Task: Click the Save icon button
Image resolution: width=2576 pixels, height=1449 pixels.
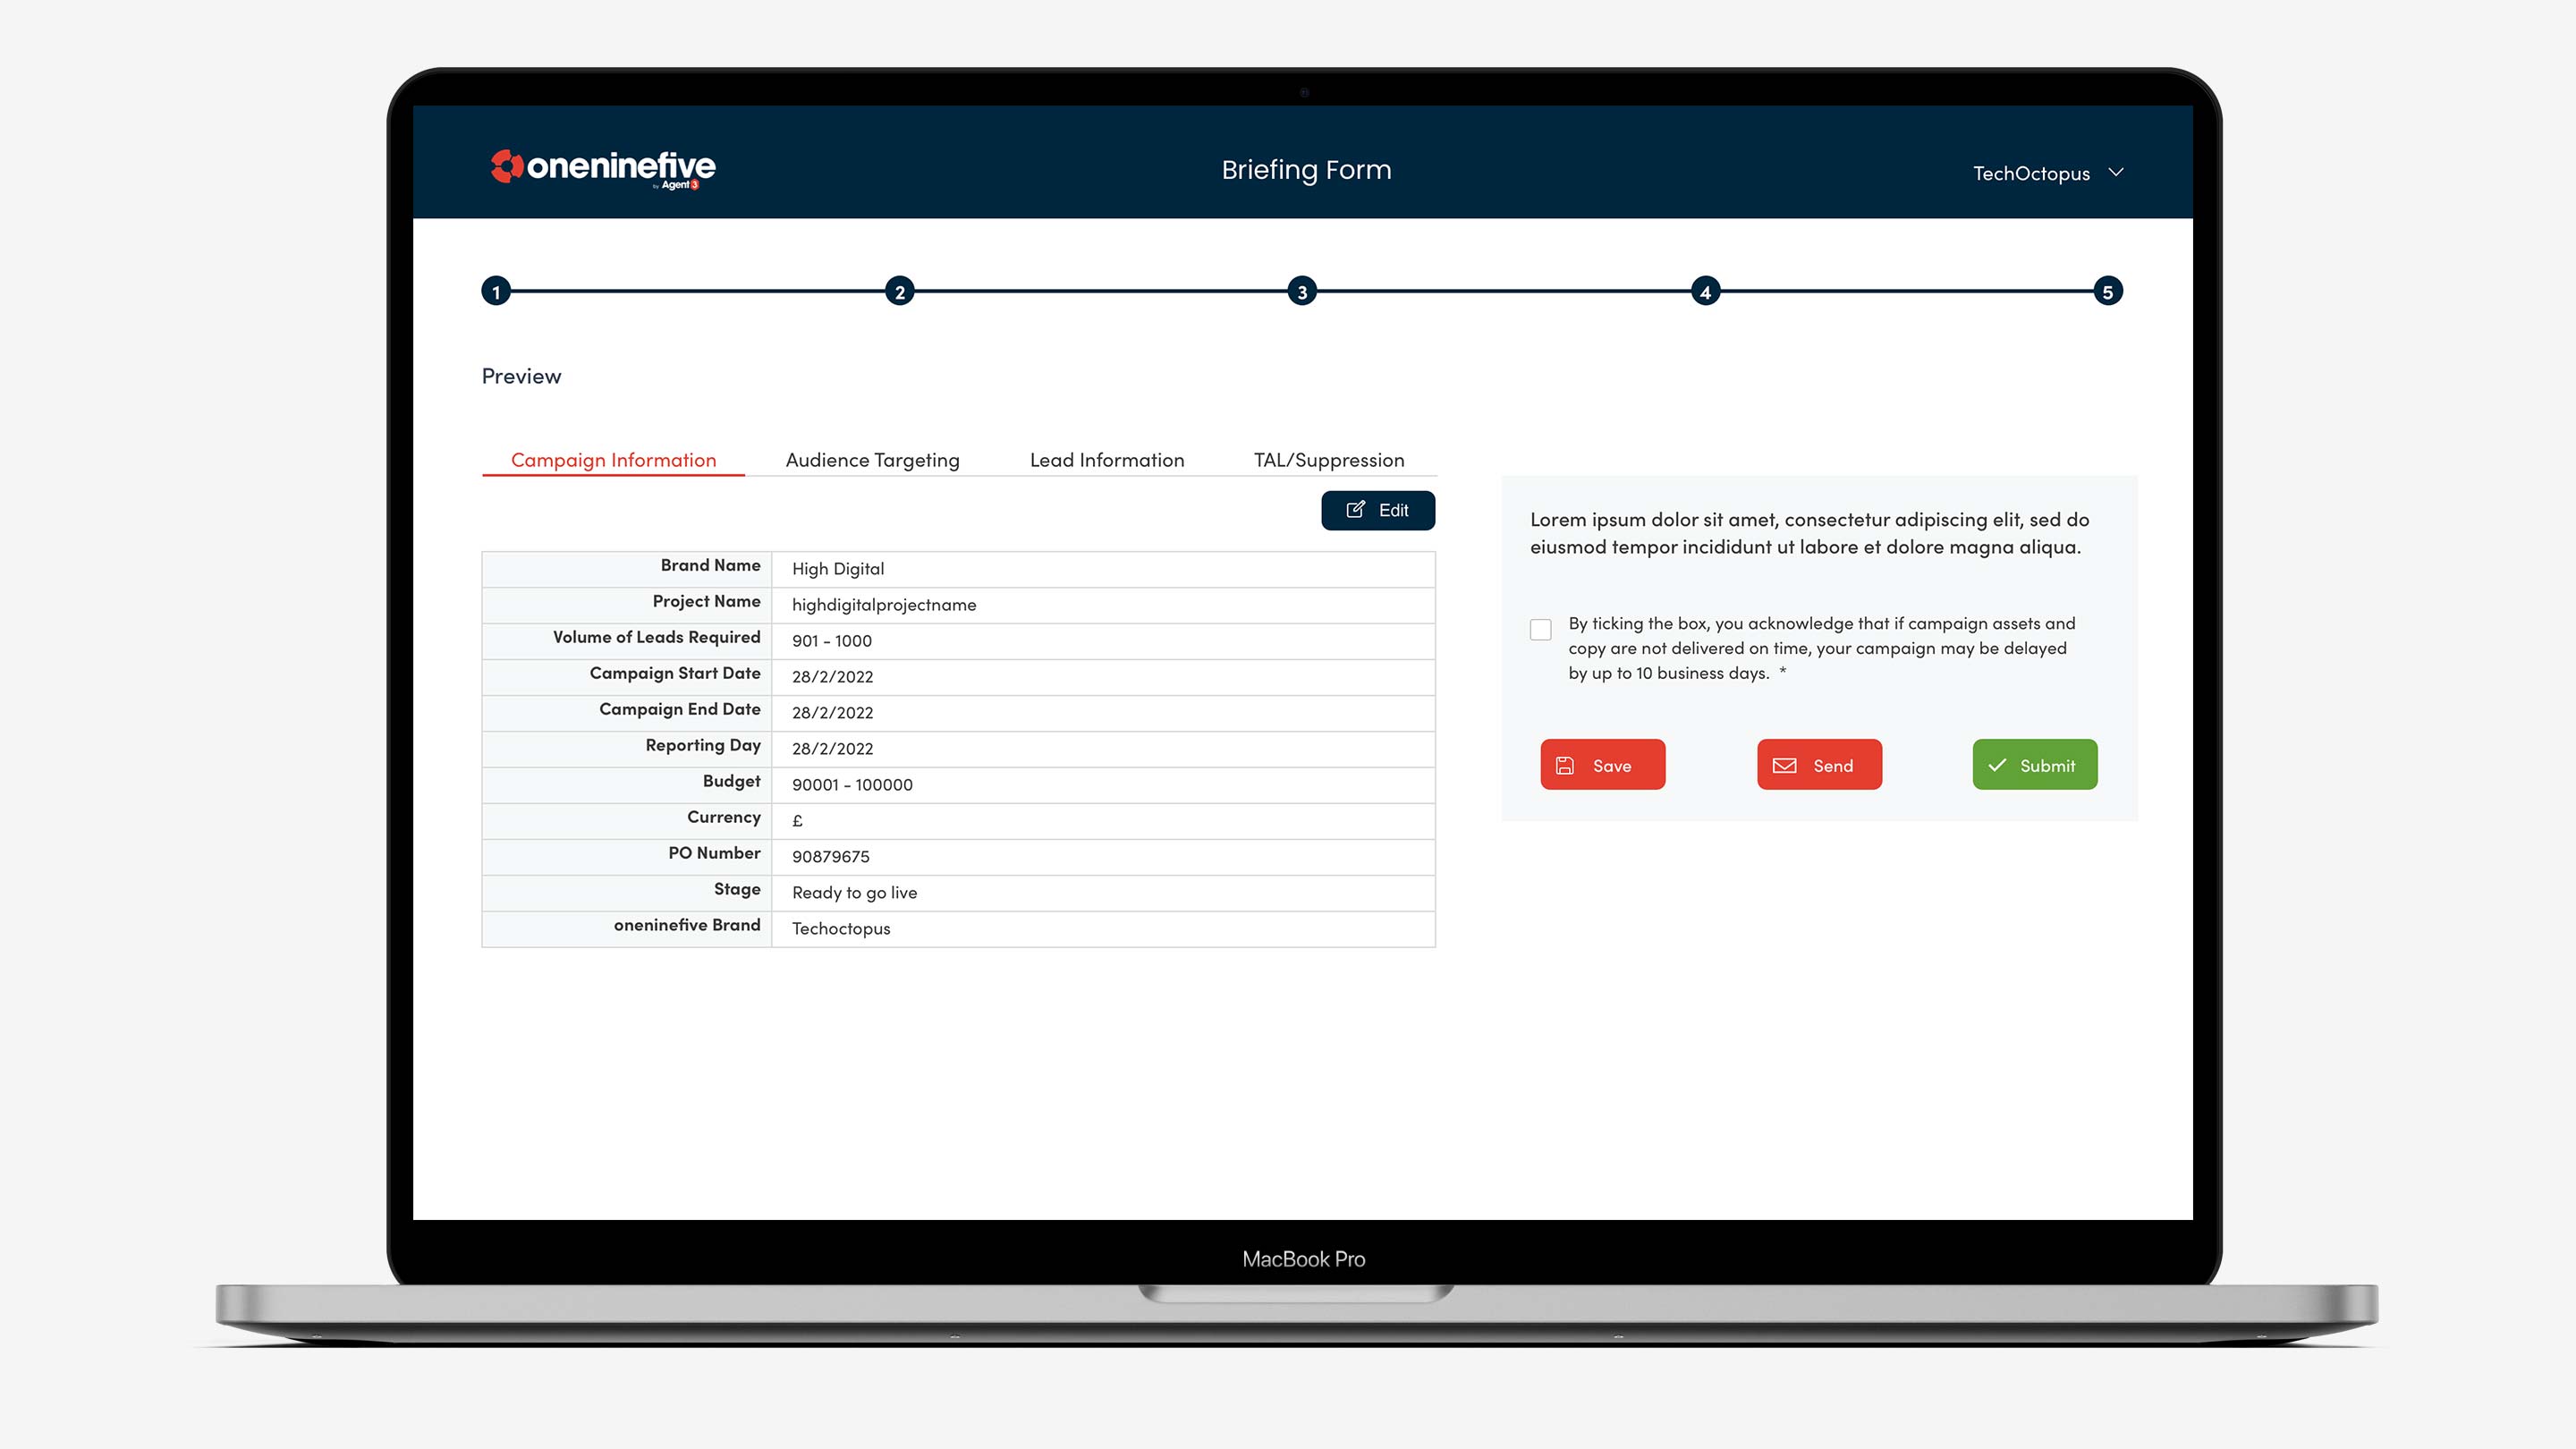Action: (1601, 765)
